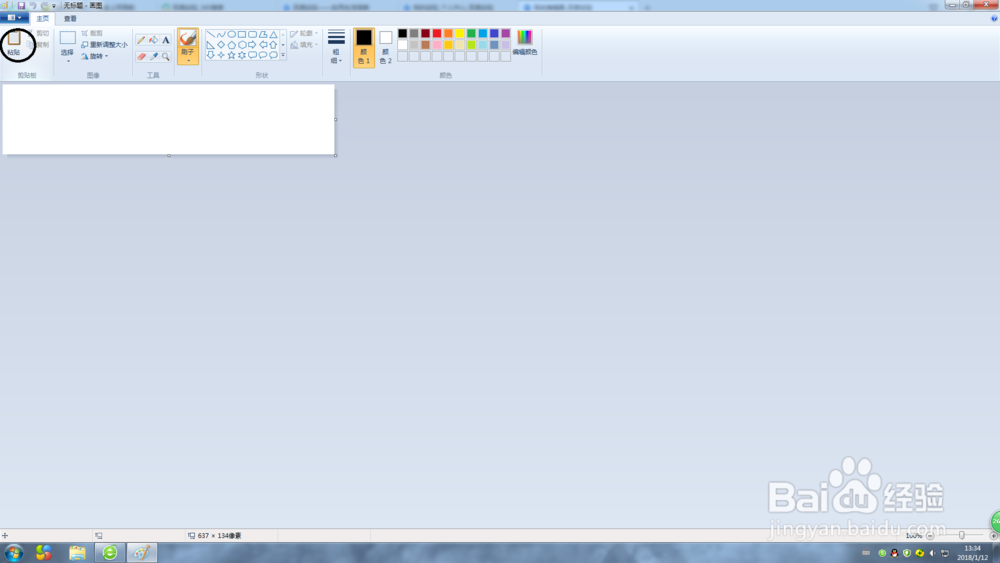Open the Fill (填充) shape dropdown
Screen dimensions: 1000x563
(304, 45)
